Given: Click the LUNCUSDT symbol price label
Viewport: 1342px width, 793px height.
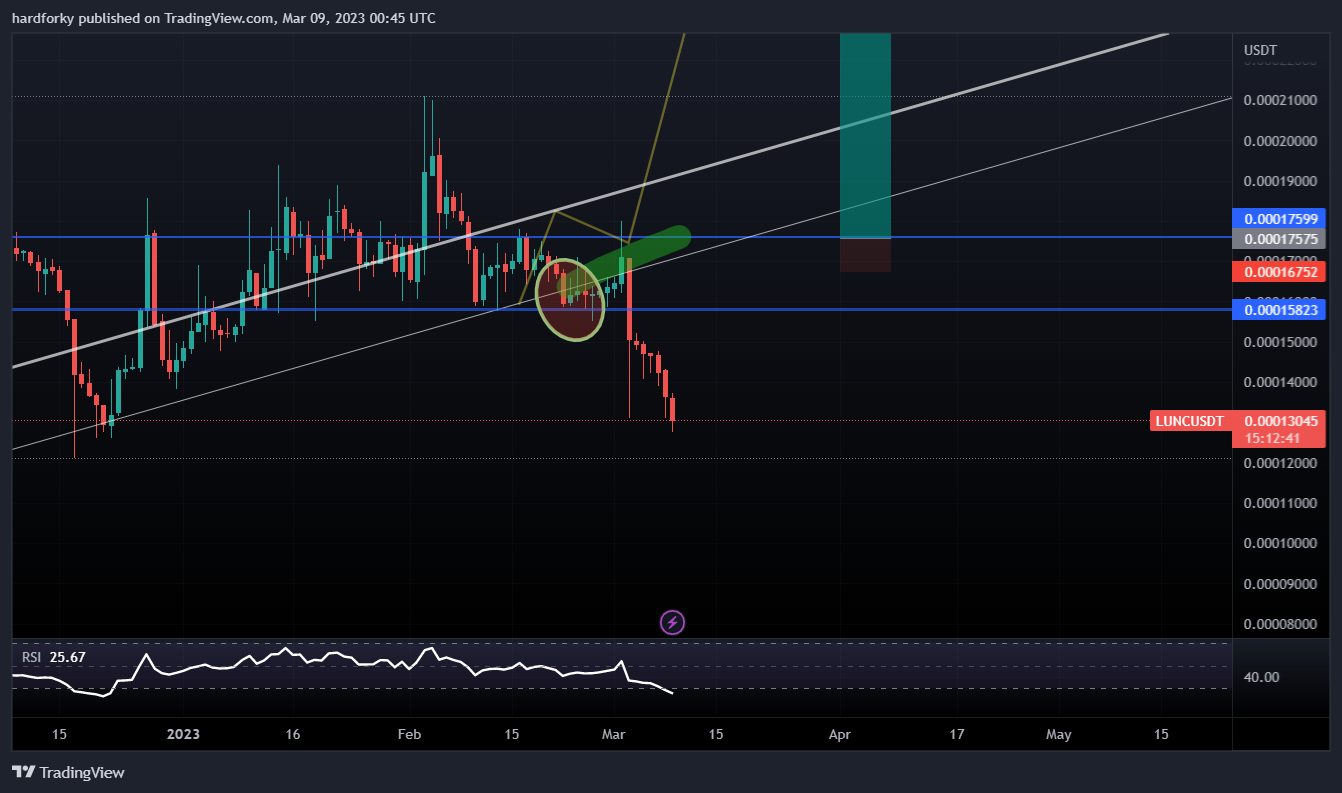Looking at the screenshot, I should click(x=1190, y=421).
